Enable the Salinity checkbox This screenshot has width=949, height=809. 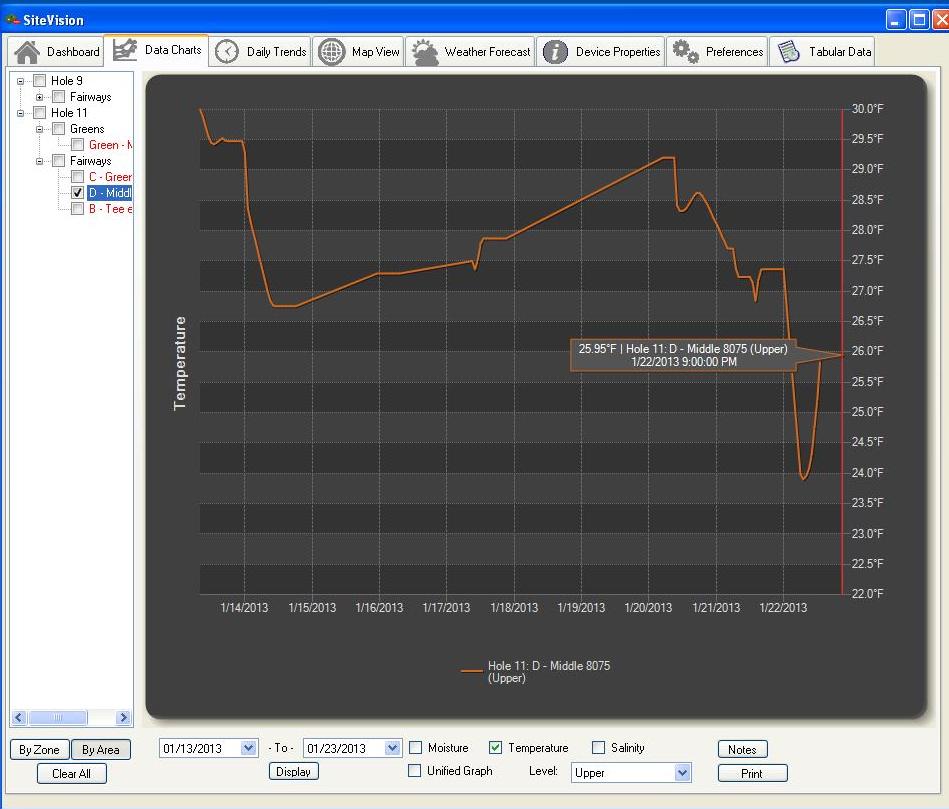pos(599,748)
